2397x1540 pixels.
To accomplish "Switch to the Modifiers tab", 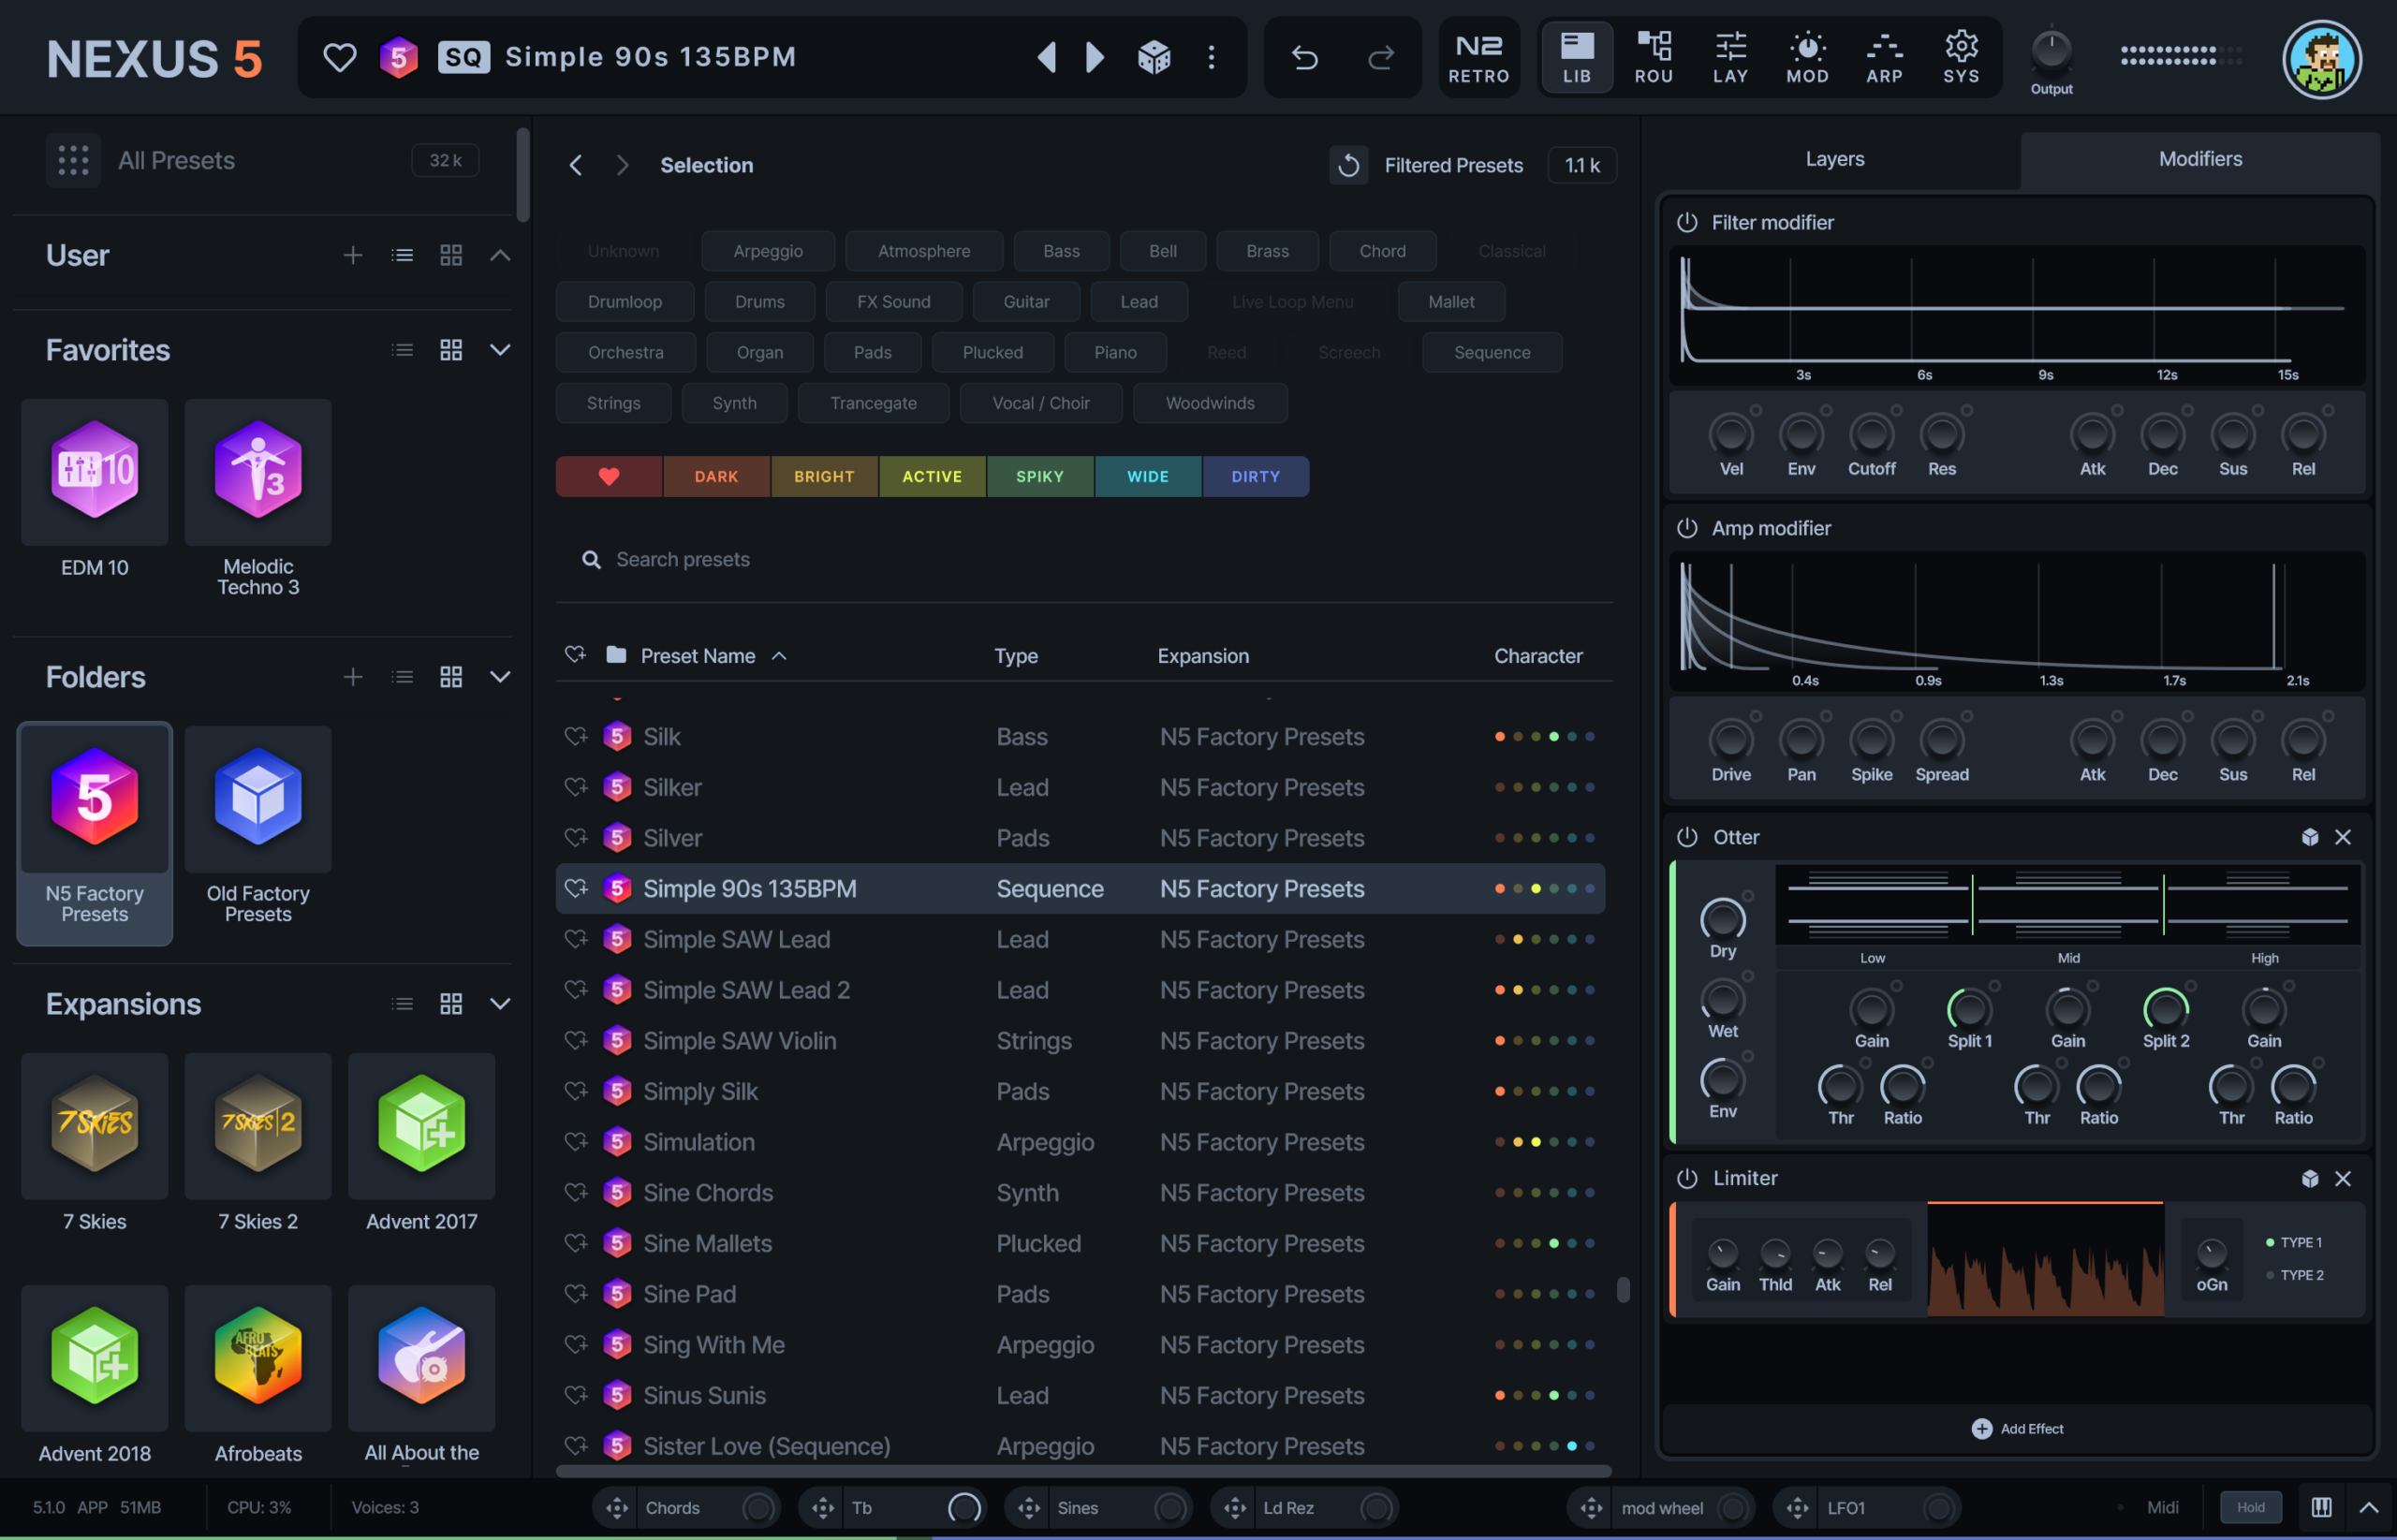I will (x=2200, y=158).
